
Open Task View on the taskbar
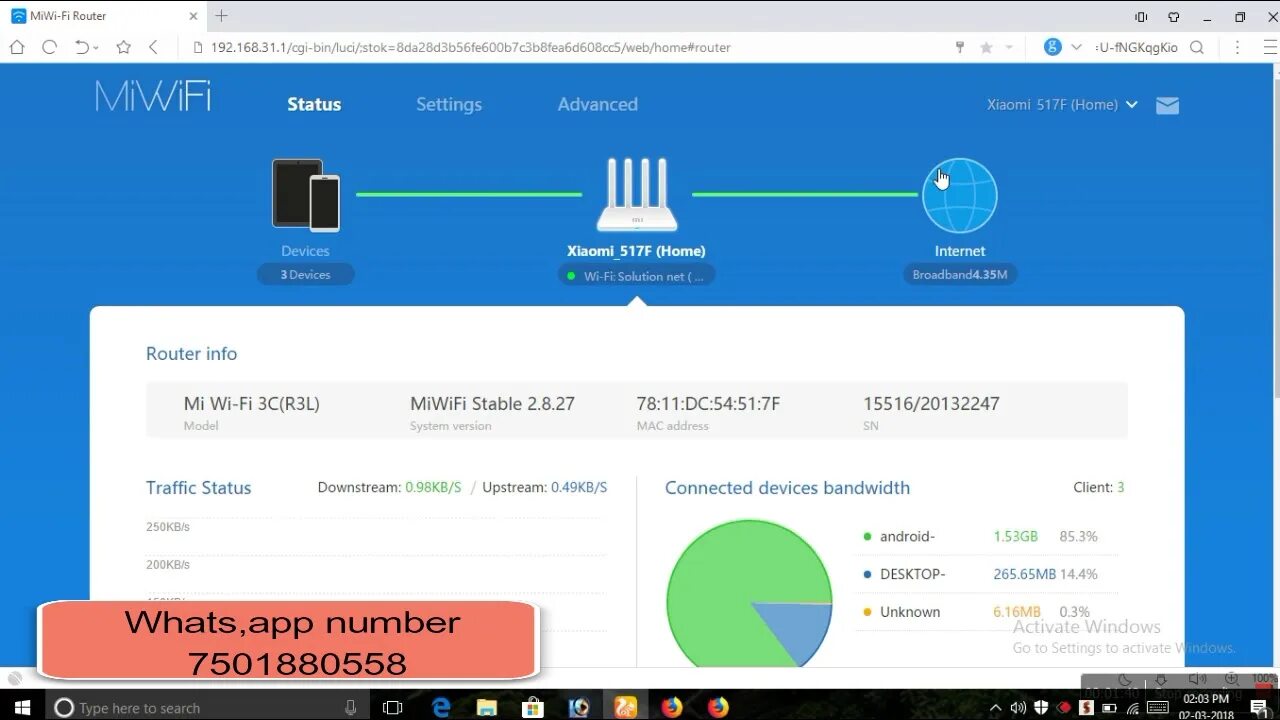tap(393, 707)
